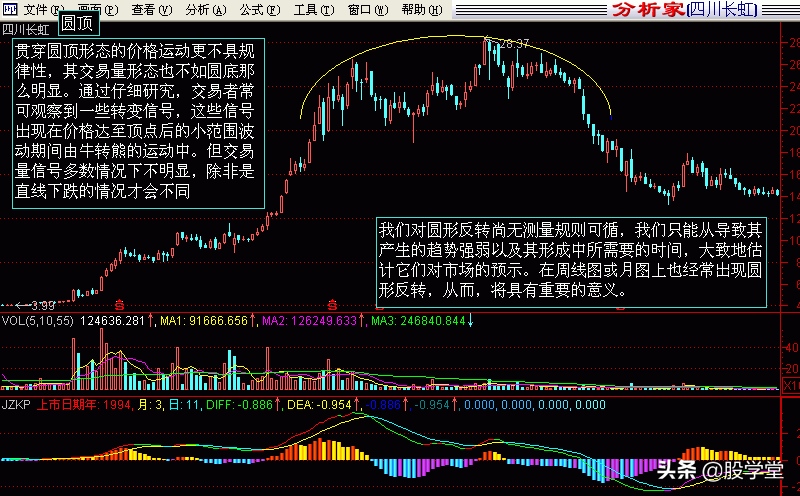Image resolution: width=800 pixels, height=496 pixels.
Task: Click the volume value 124636.281
Action: tap(113, 321)
